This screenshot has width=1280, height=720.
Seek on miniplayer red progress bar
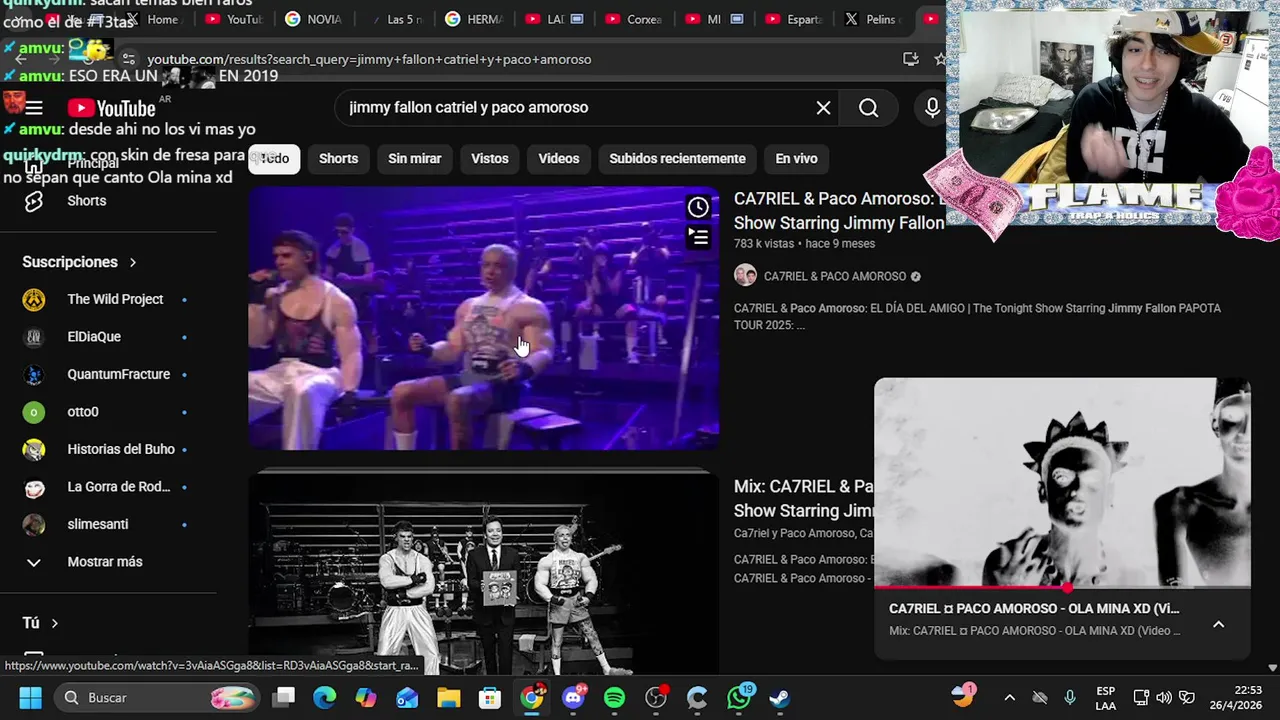point(1062,587)
